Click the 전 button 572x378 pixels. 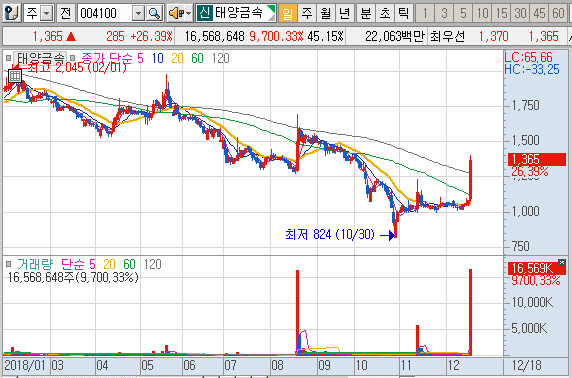pyautogui.click(x=65, y=14)
